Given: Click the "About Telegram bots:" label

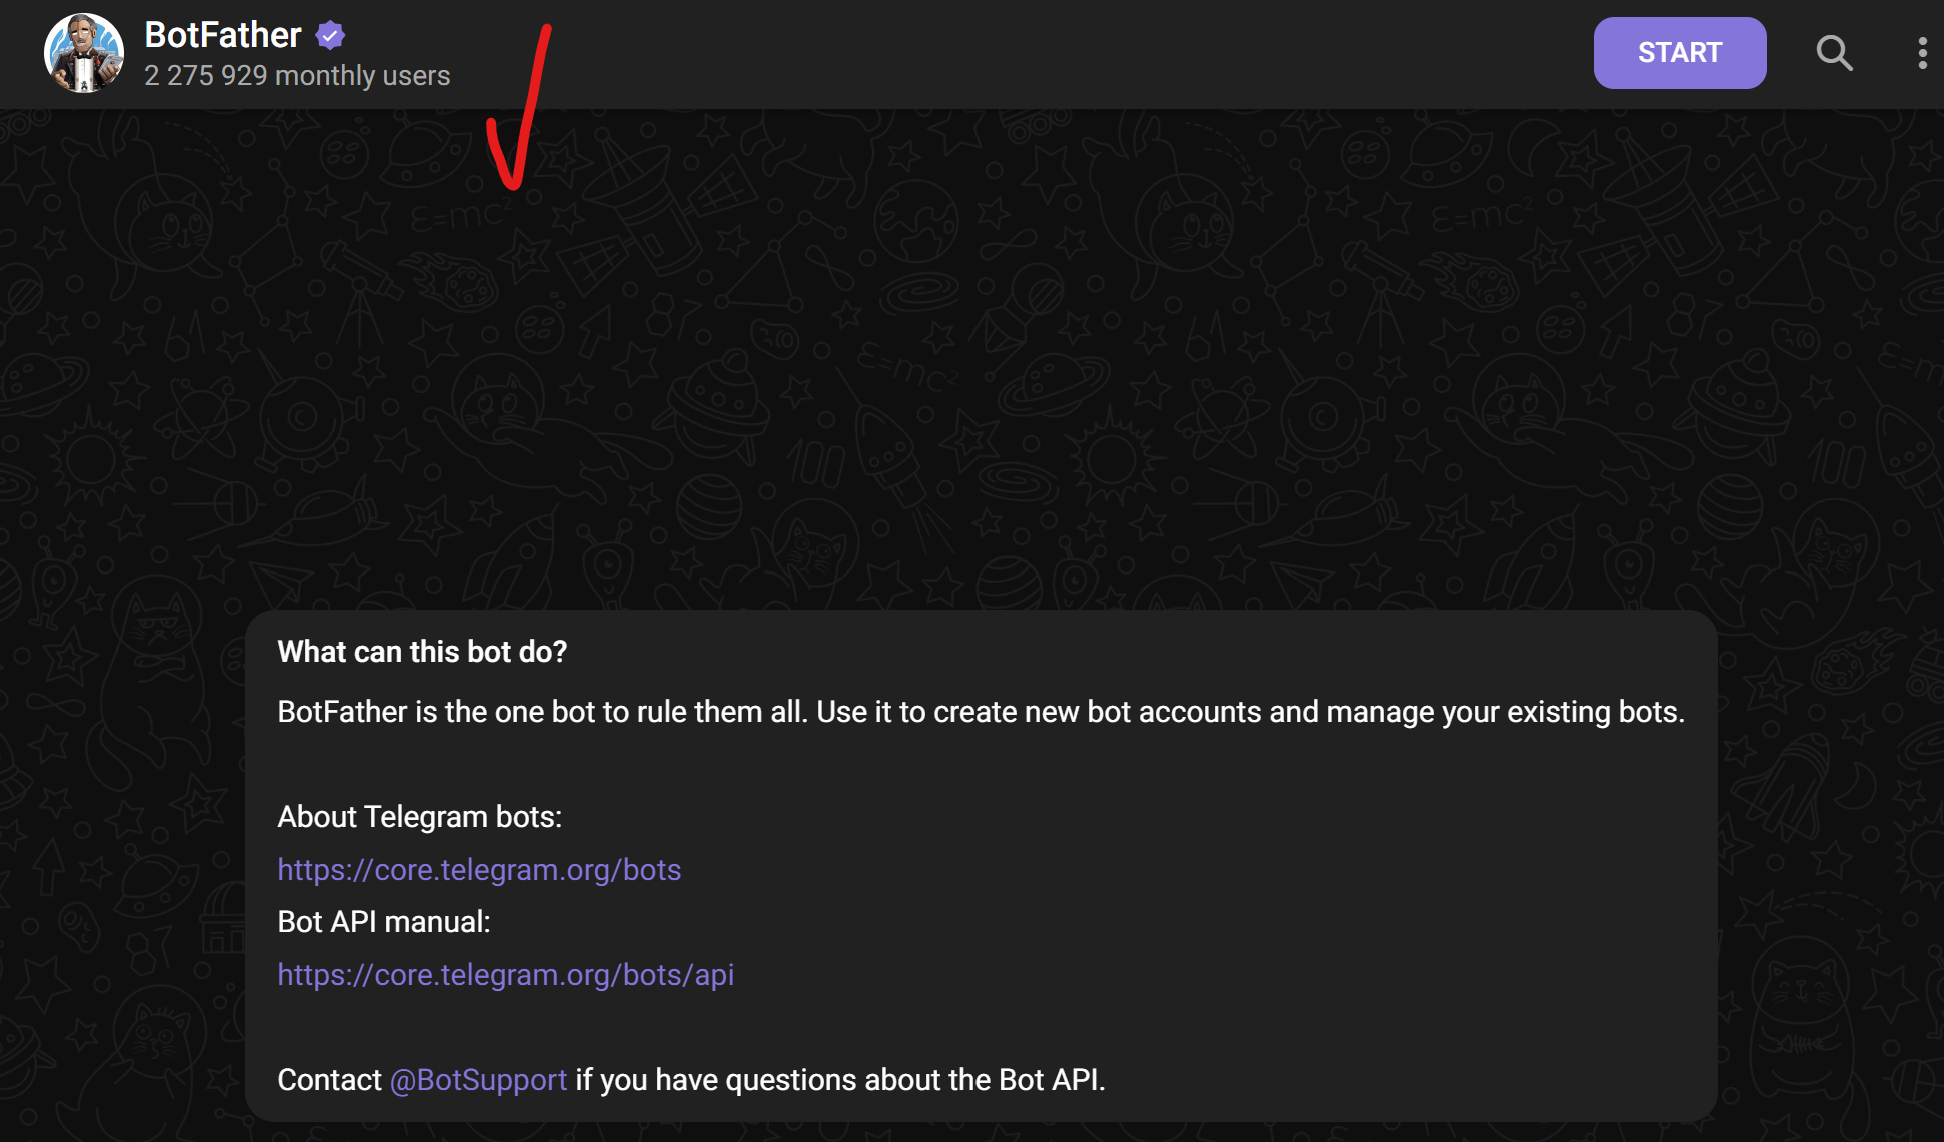Looking at the screenshot, I should coord(419,817).
